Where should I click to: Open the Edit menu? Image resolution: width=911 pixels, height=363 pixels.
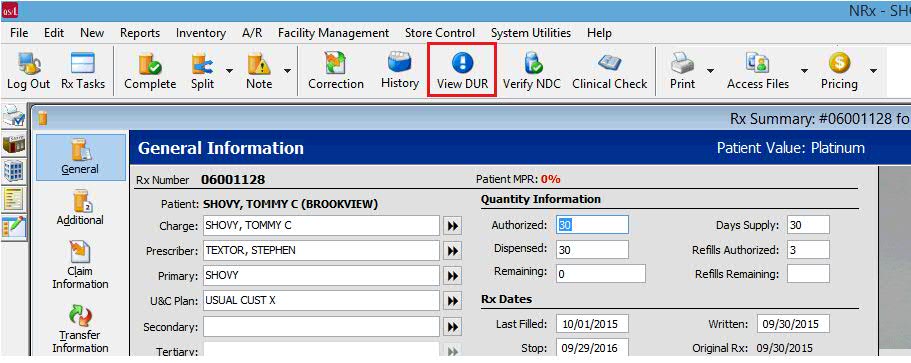tap(54, 33)
